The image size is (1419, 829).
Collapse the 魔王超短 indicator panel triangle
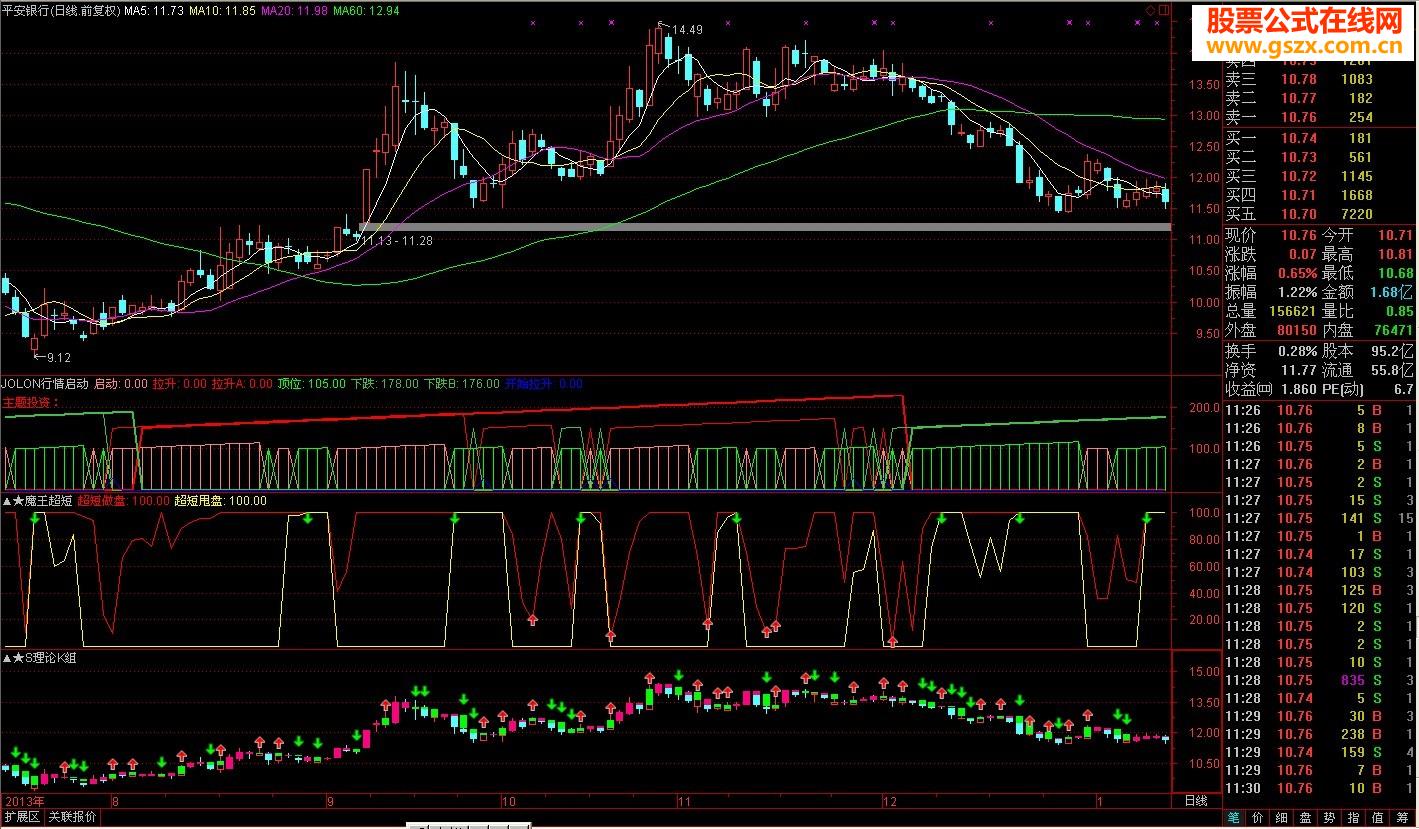tap(8, 500)
